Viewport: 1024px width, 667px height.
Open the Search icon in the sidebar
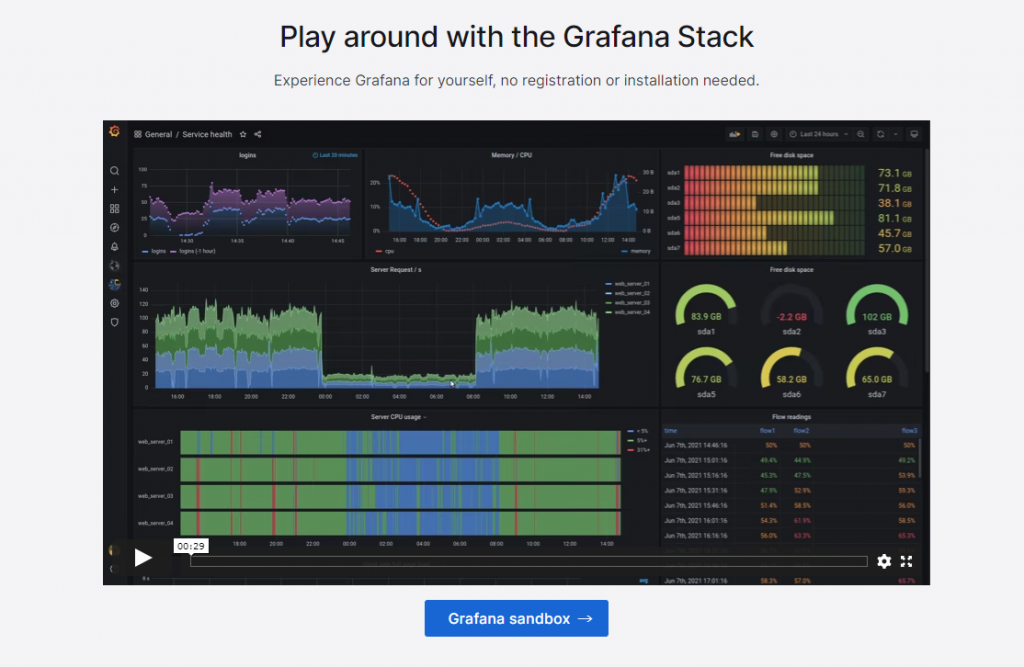(114, 171)
